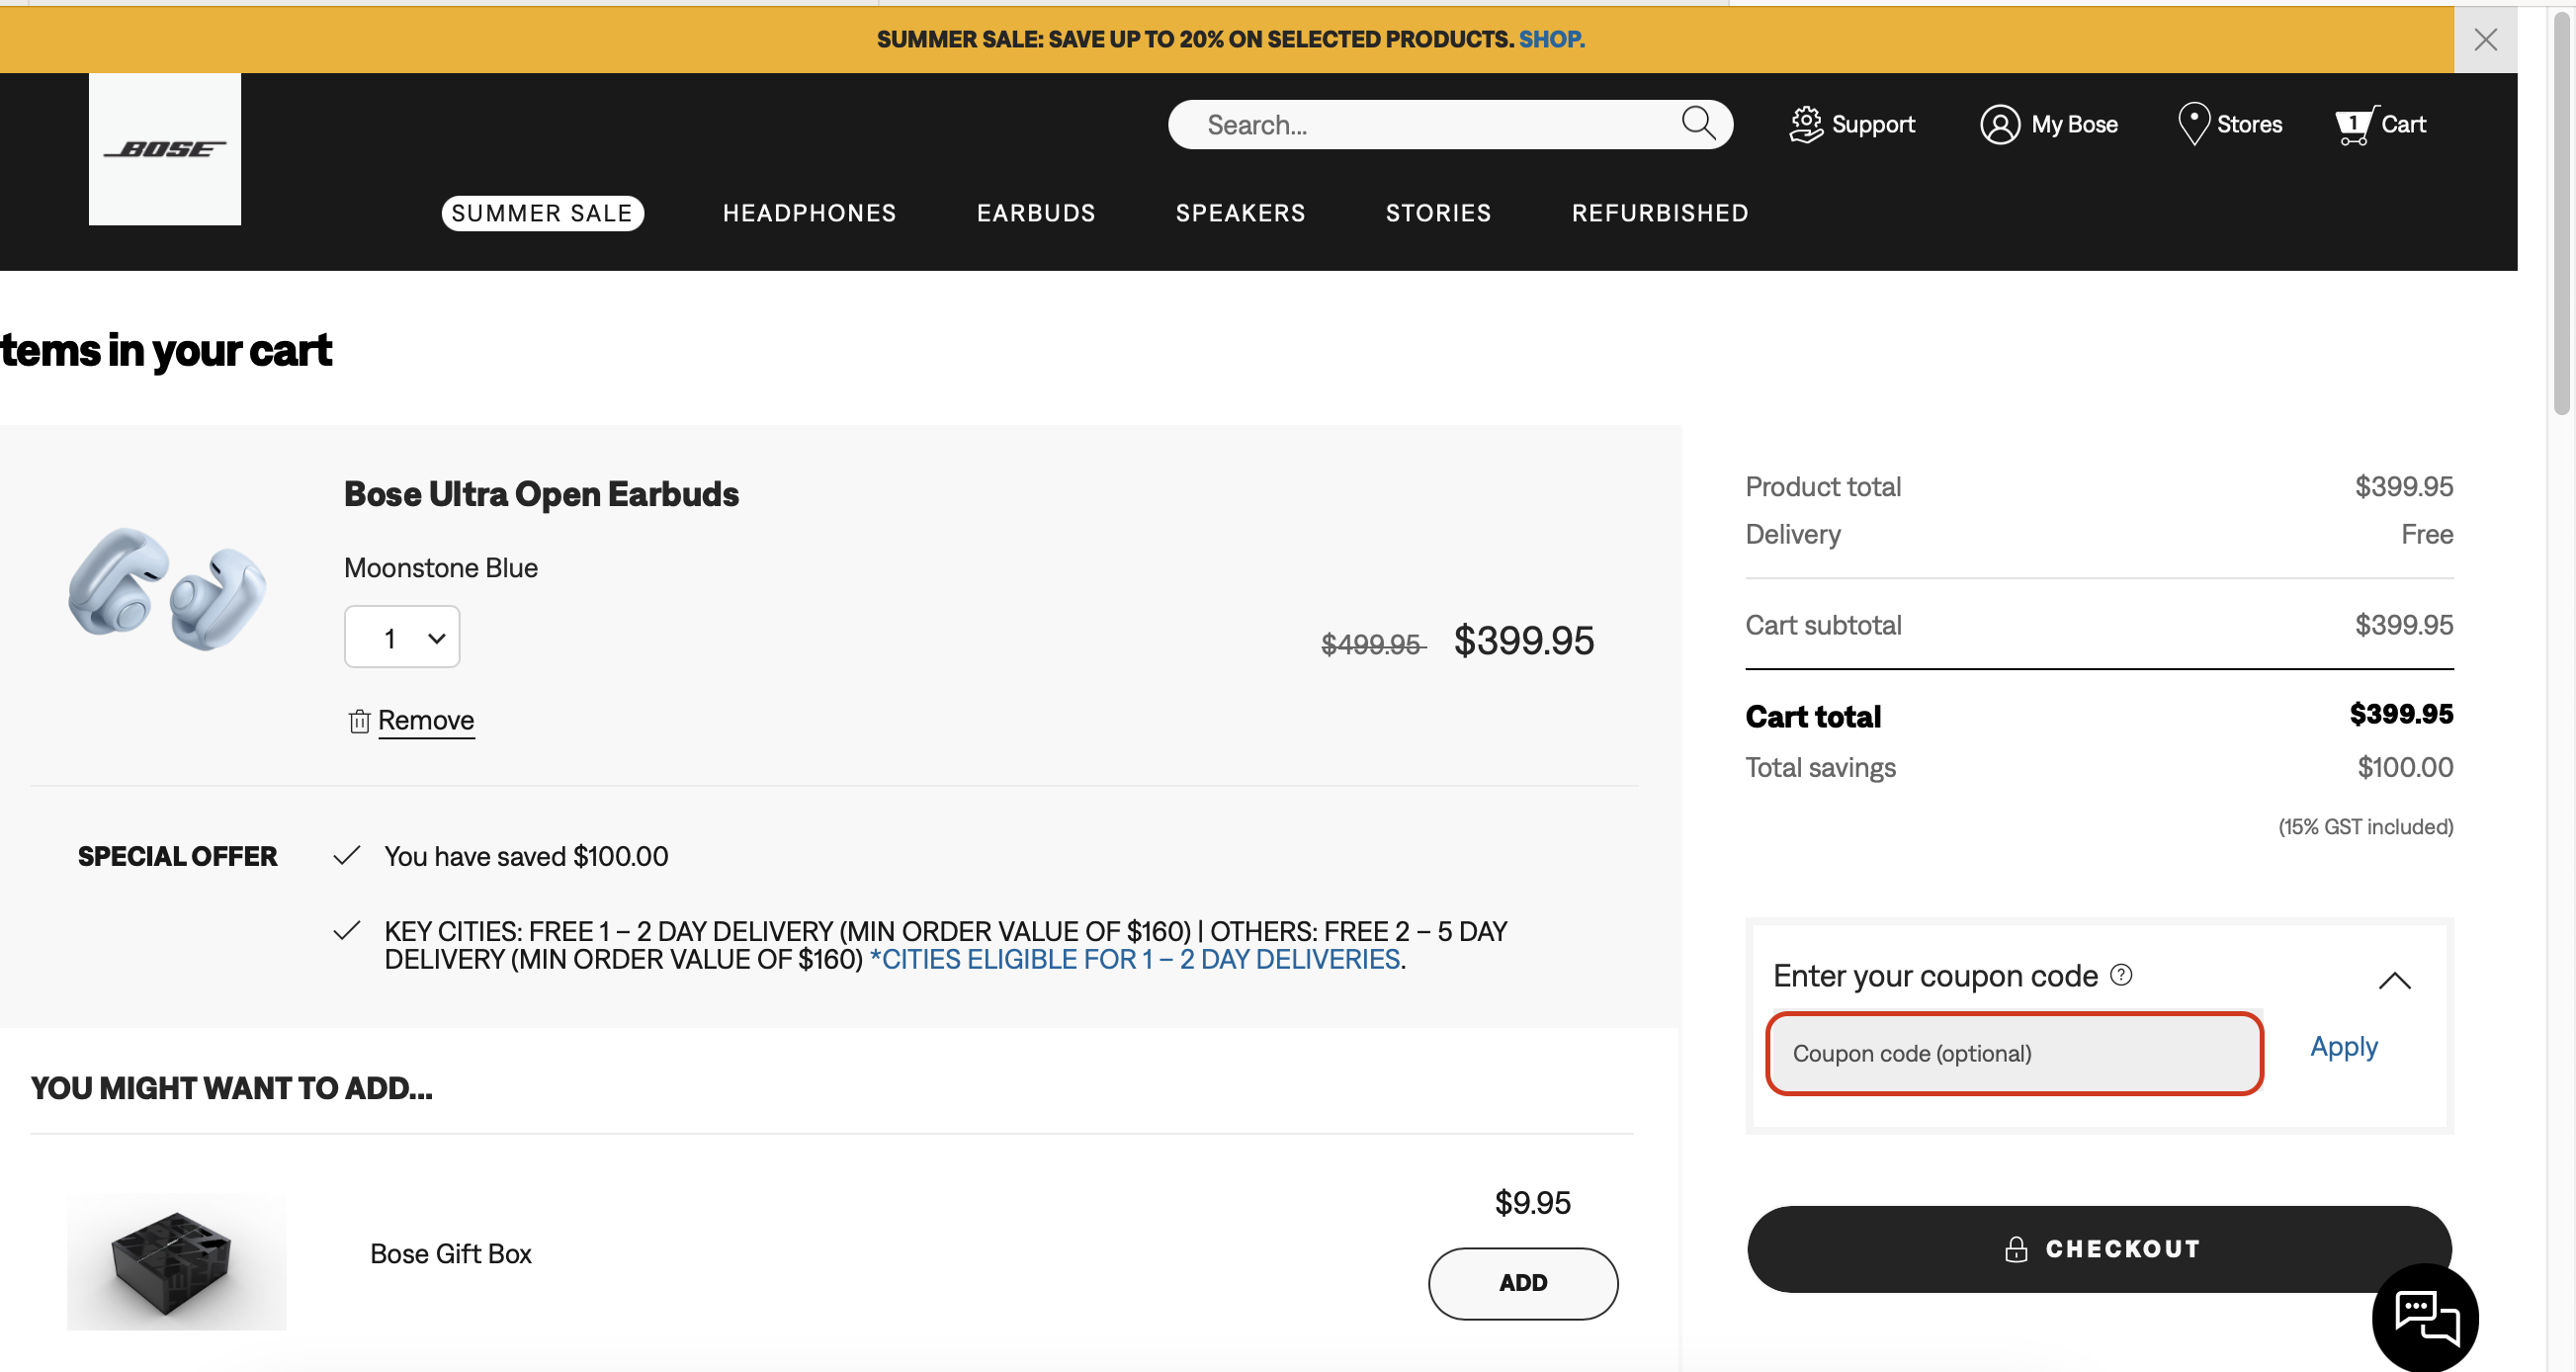
Task: Open the Headphones menu
Action: tap(809, 213)
